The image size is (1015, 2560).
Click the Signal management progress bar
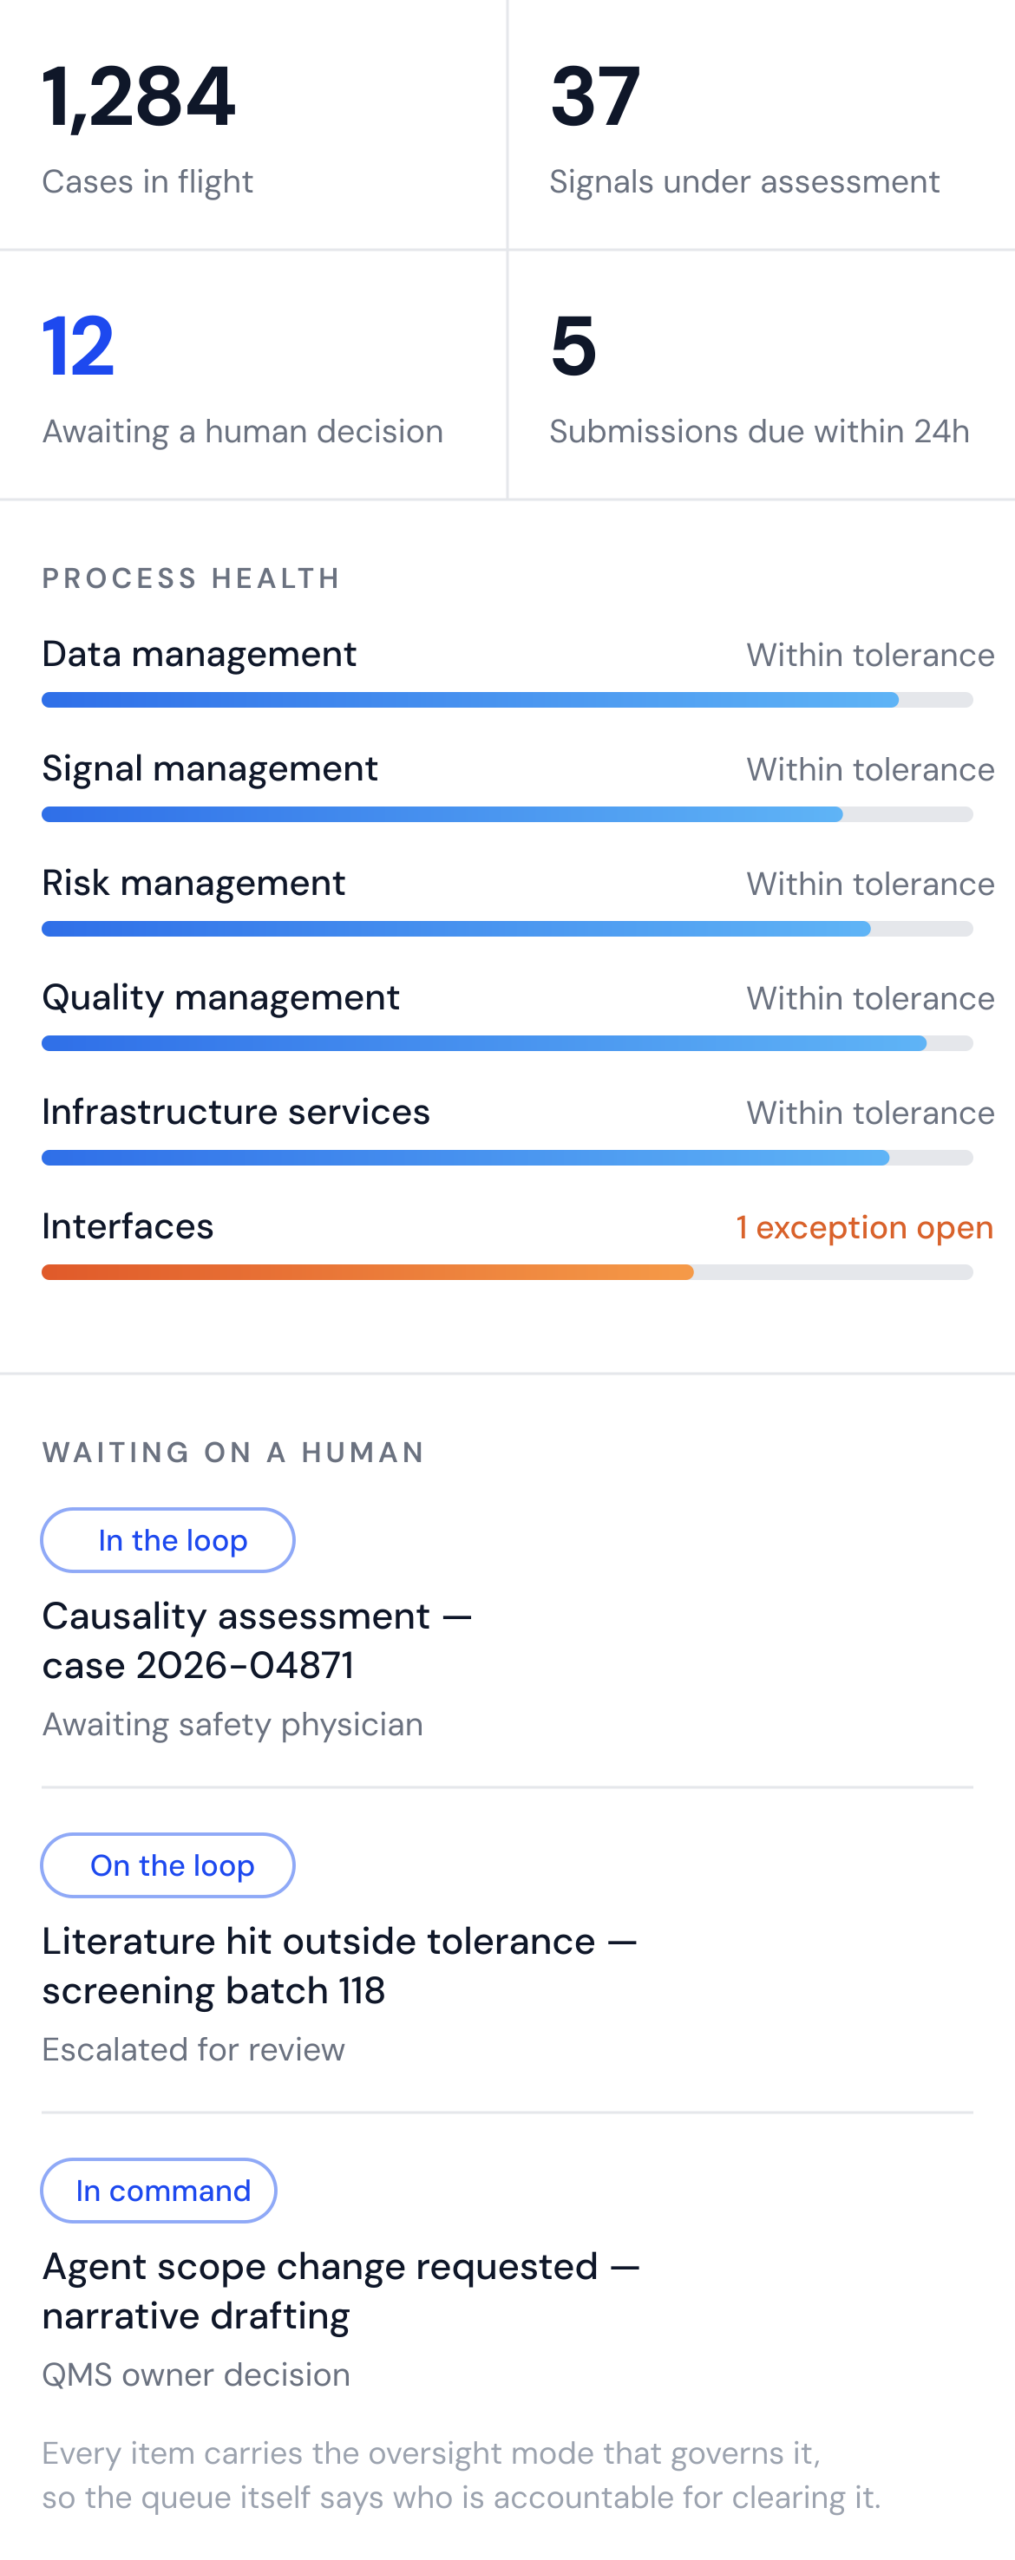[x=507, y=814]
